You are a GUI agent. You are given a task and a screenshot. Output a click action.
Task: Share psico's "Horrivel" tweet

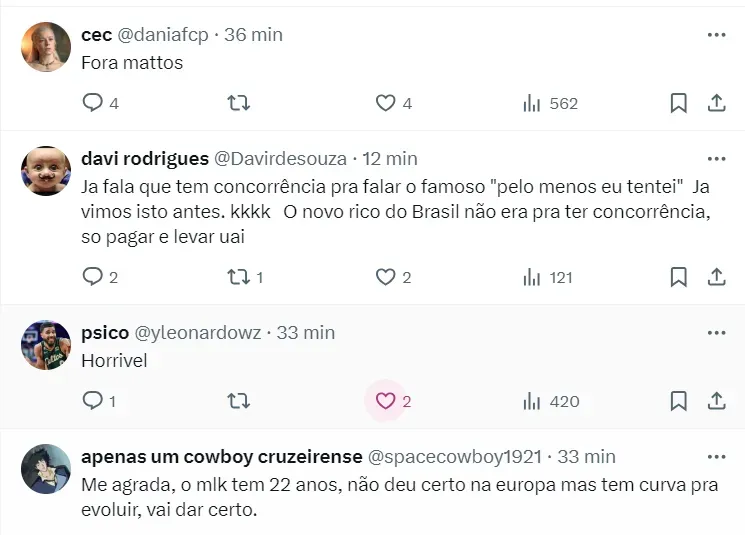coord(716,401)
